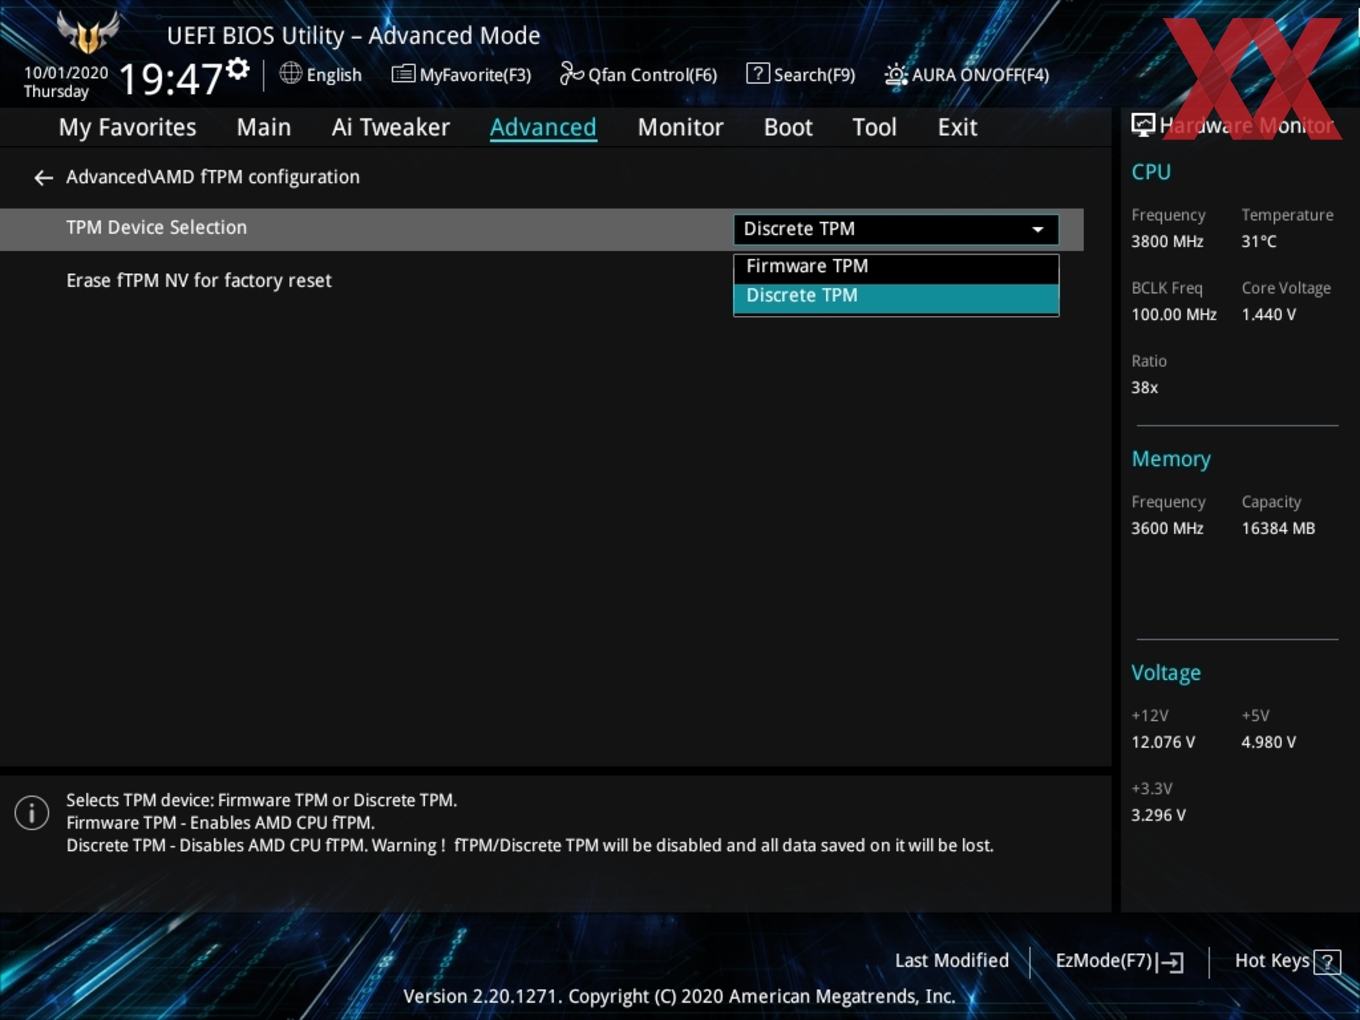The width and height of the screenshot is (1360, 1020).
Task: Choose Firmware TPM from the dropdown list
Action: pos(896,267)
